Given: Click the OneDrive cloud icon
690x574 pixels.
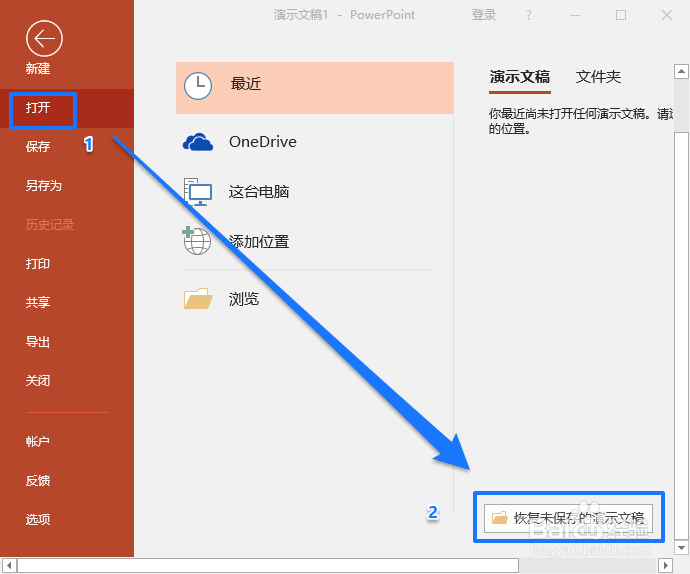Looking at the screenshot, I should tap(198, 142).
